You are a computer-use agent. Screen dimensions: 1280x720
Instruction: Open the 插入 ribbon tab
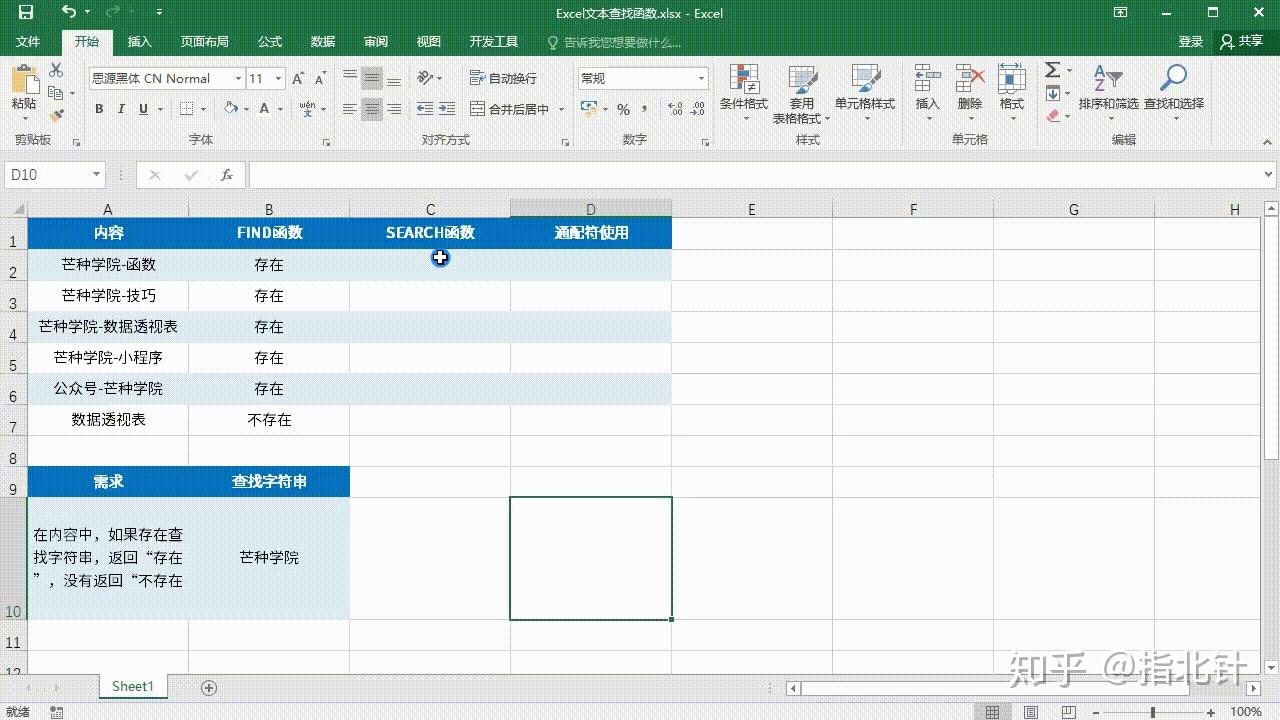tap(139, 42)
